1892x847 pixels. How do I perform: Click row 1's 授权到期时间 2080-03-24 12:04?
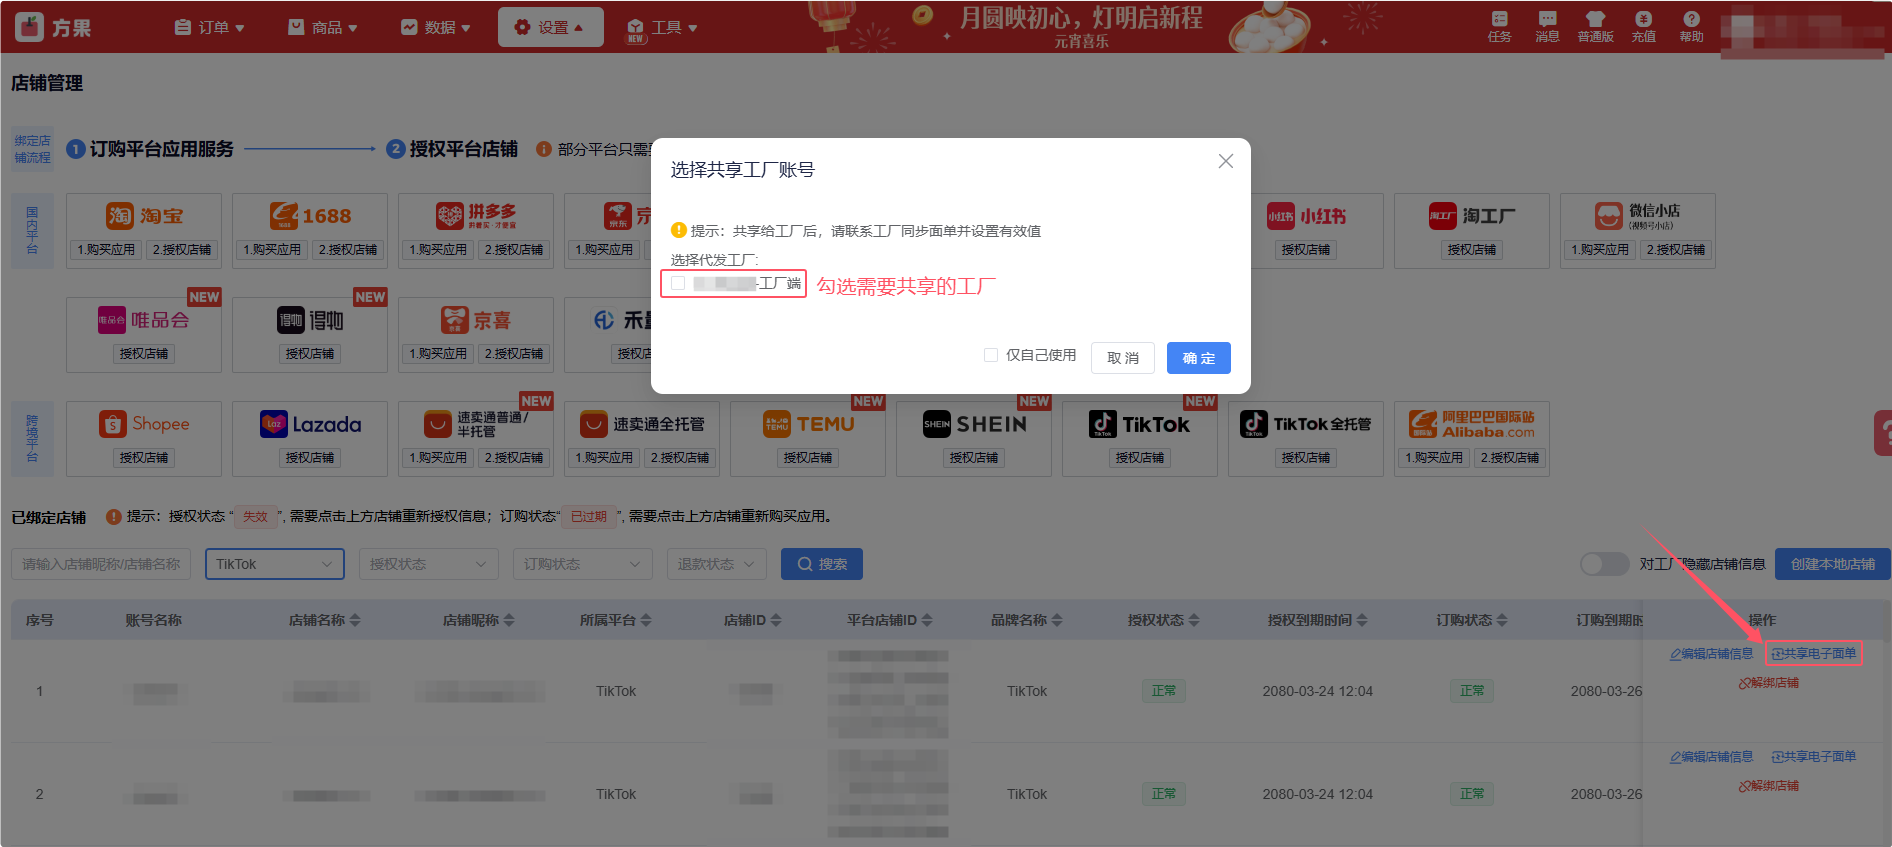pyautogui.click(x=1317, y=691)
